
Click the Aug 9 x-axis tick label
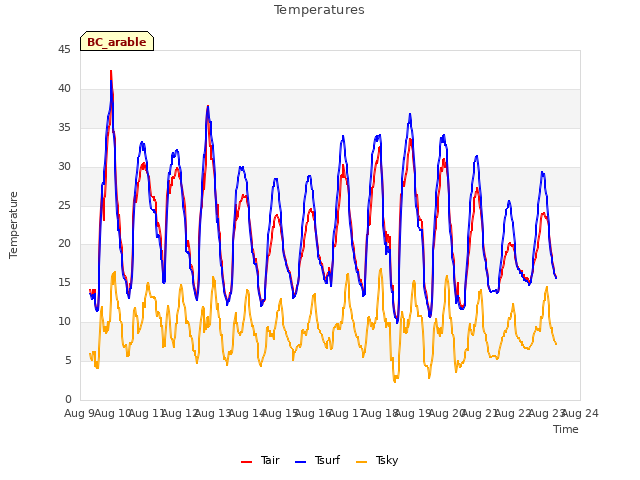pyautogui.click(x=79, y=413)
